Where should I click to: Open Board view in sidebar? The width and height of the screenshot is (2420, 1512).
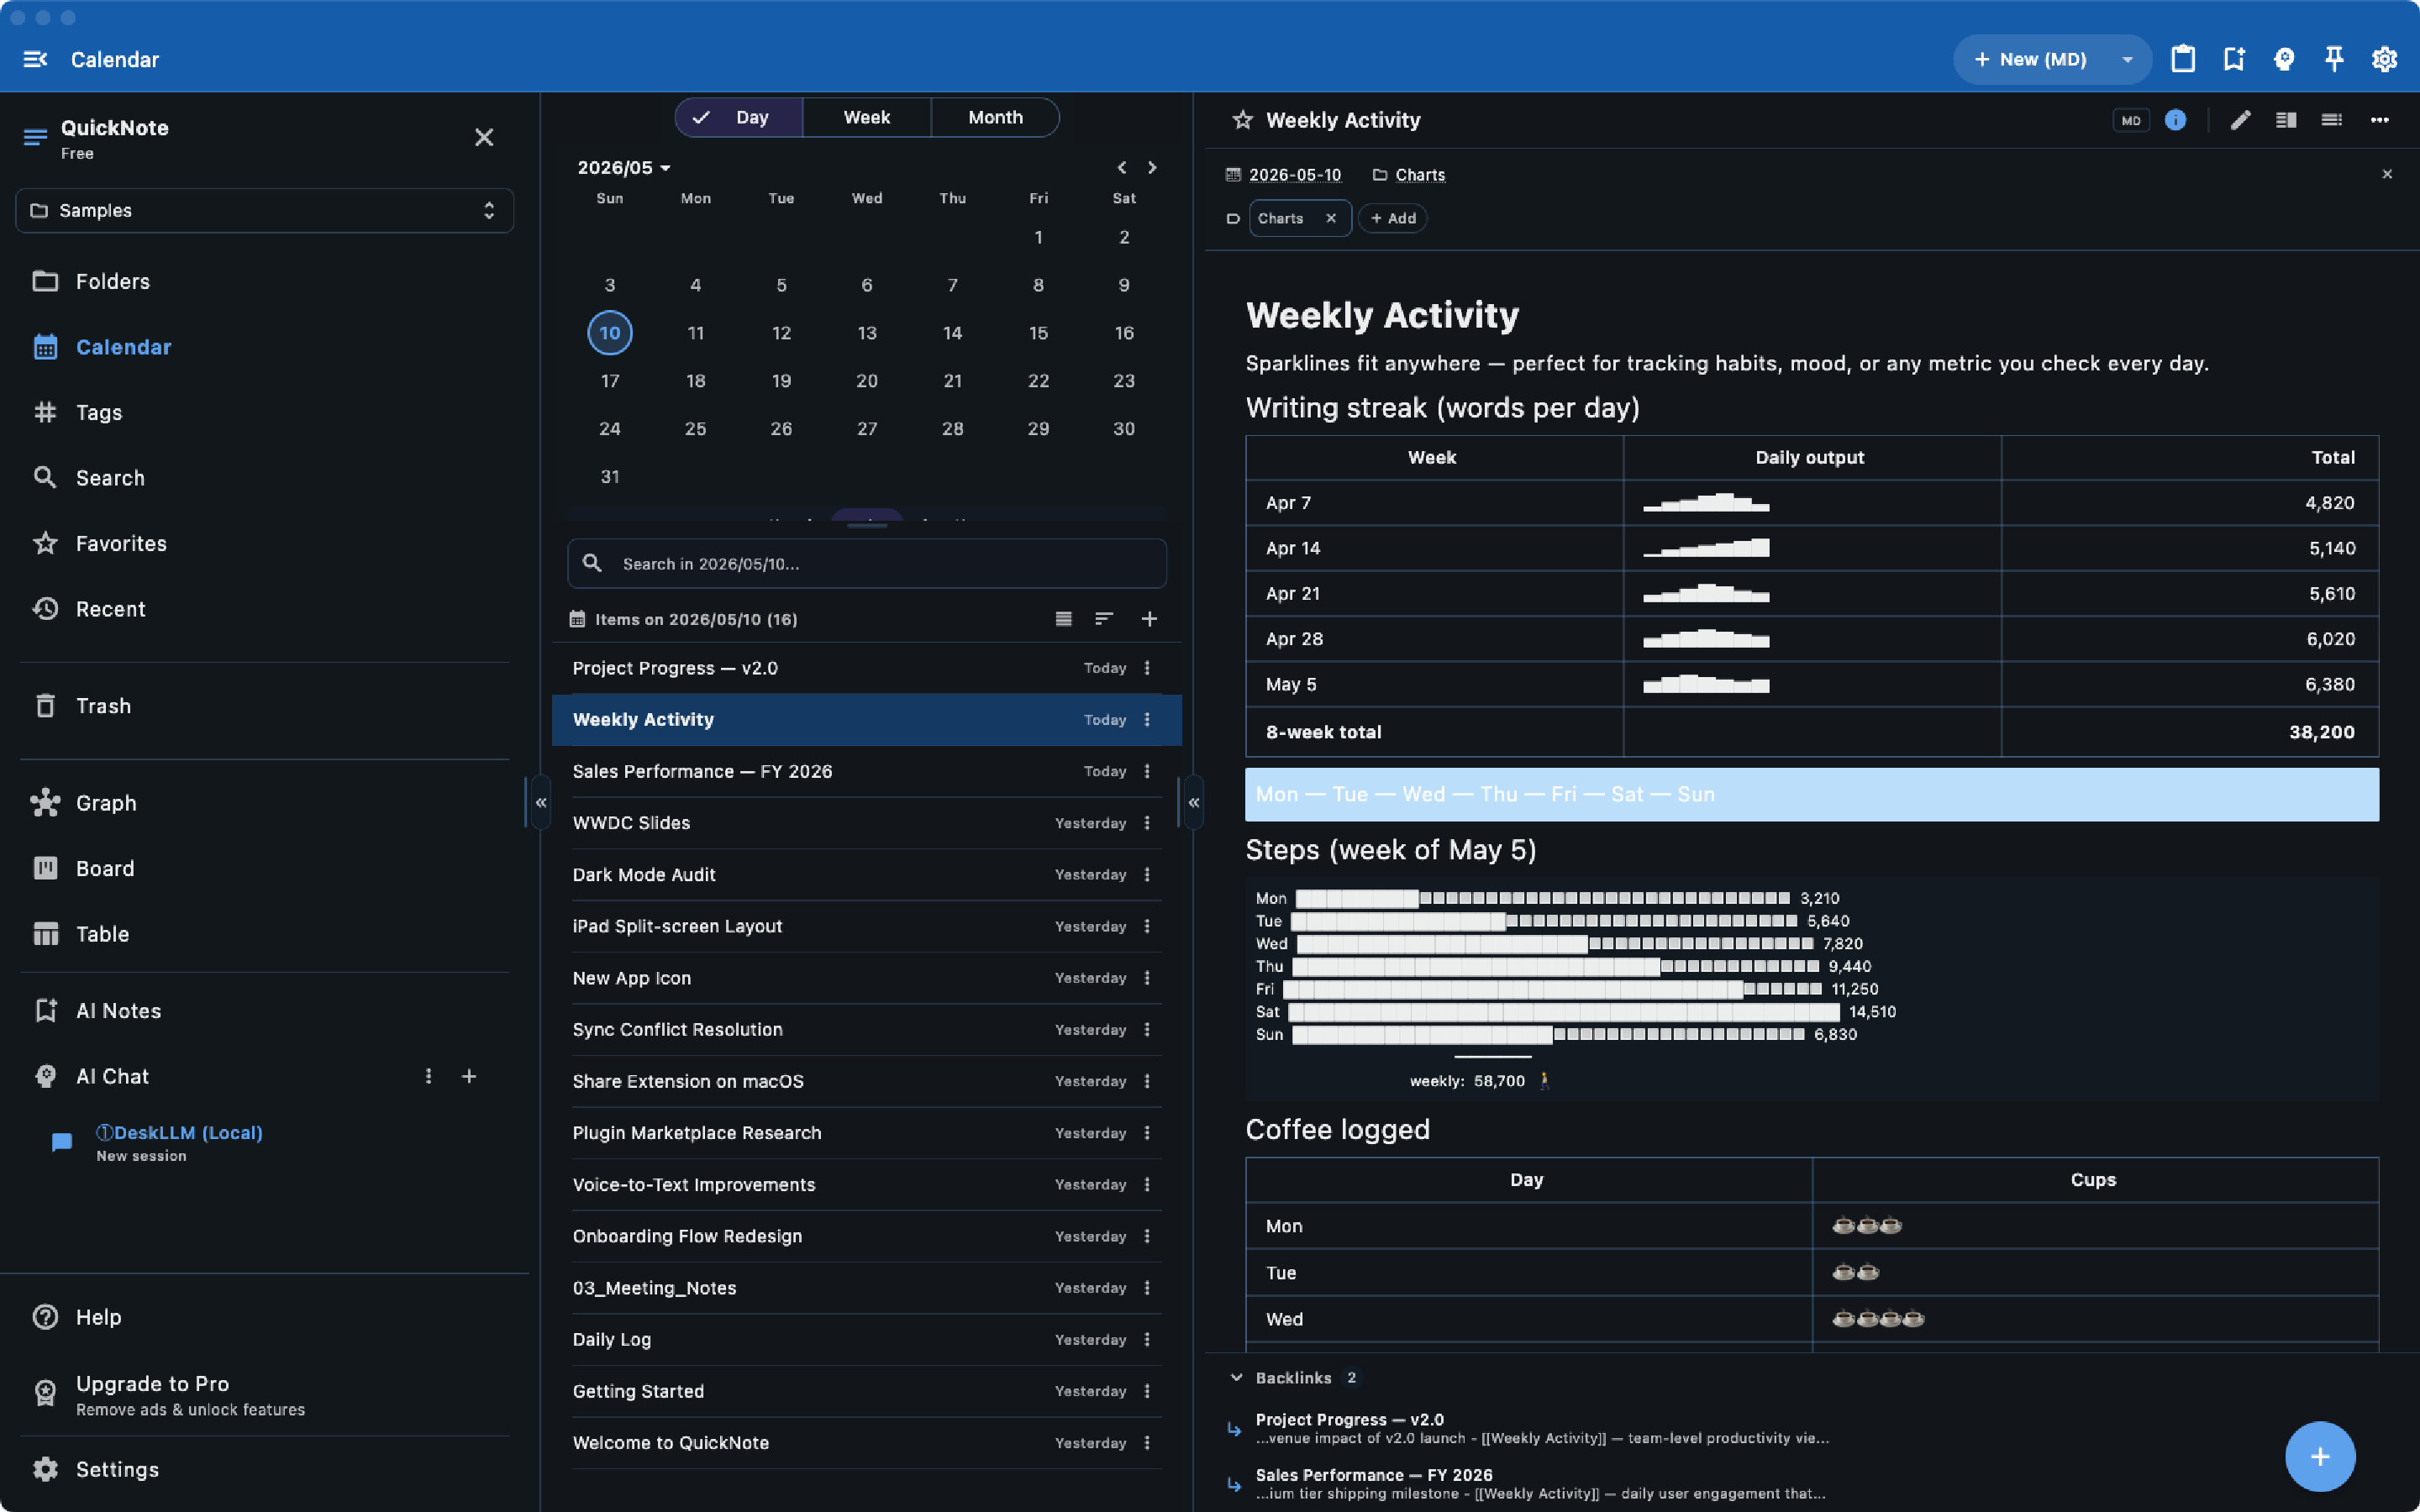point(264,868)
